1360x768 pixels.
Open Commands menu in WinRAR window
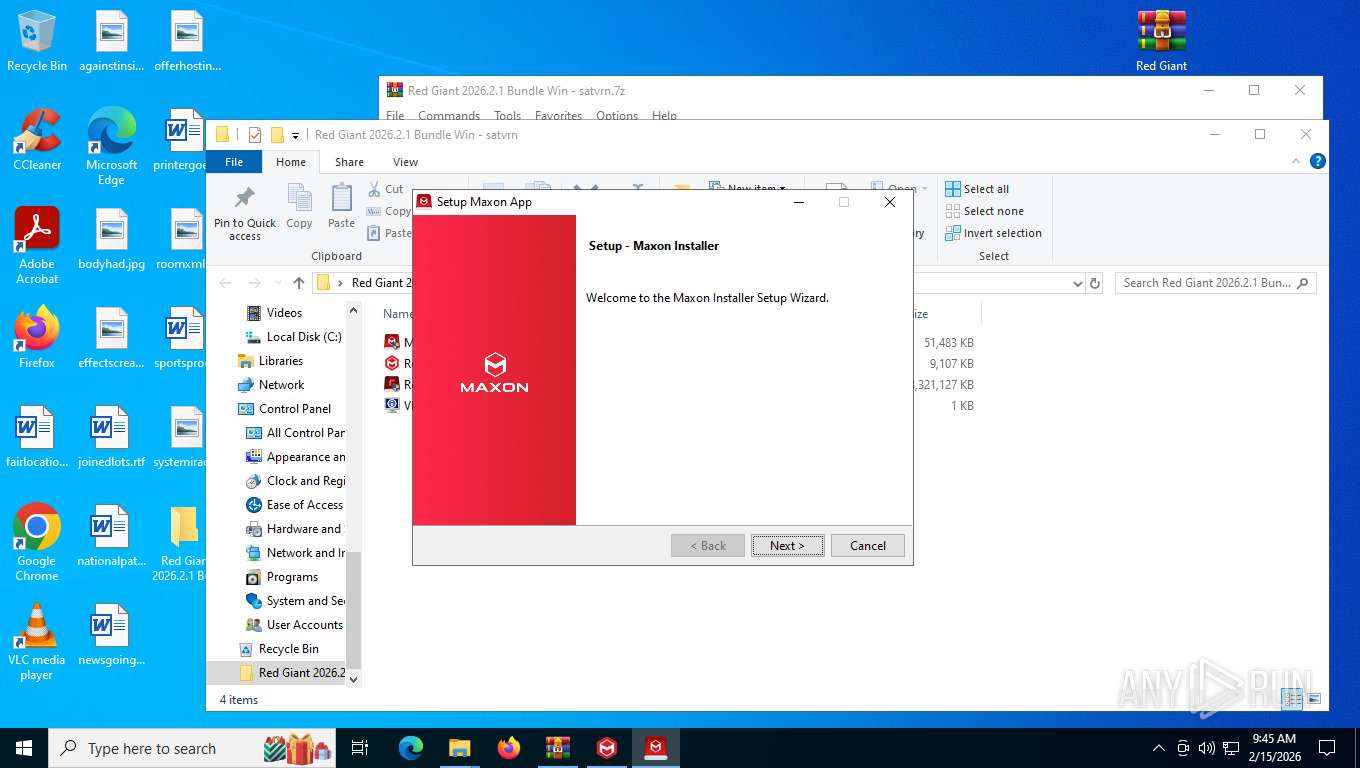[x=449, y=116]
